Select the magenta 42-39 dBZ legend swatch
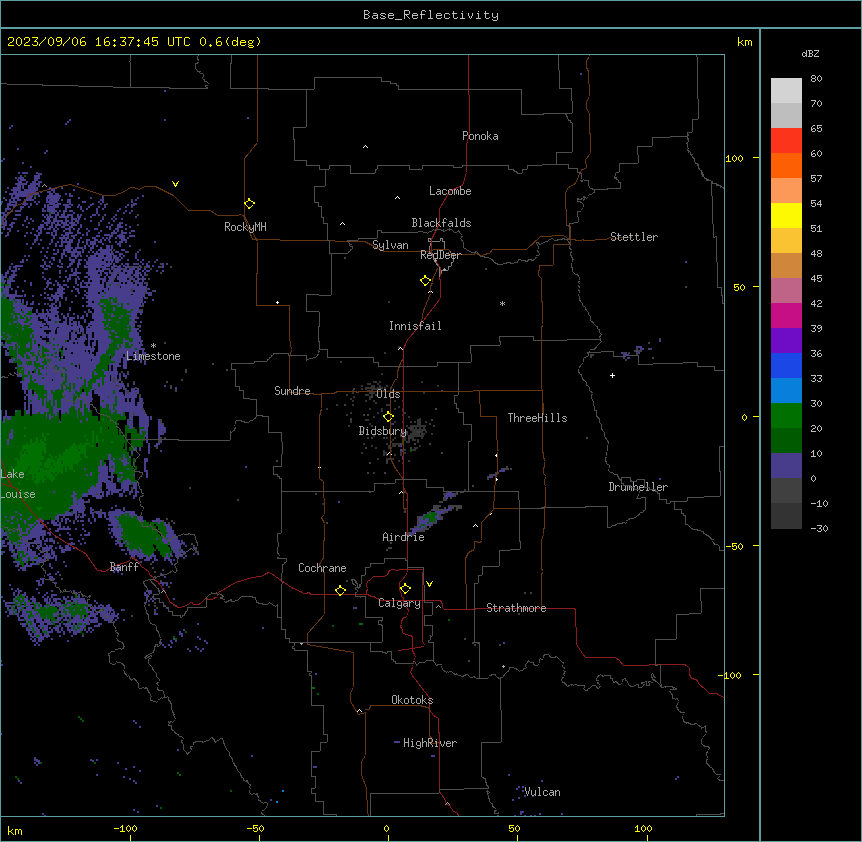 pos(786,315)
